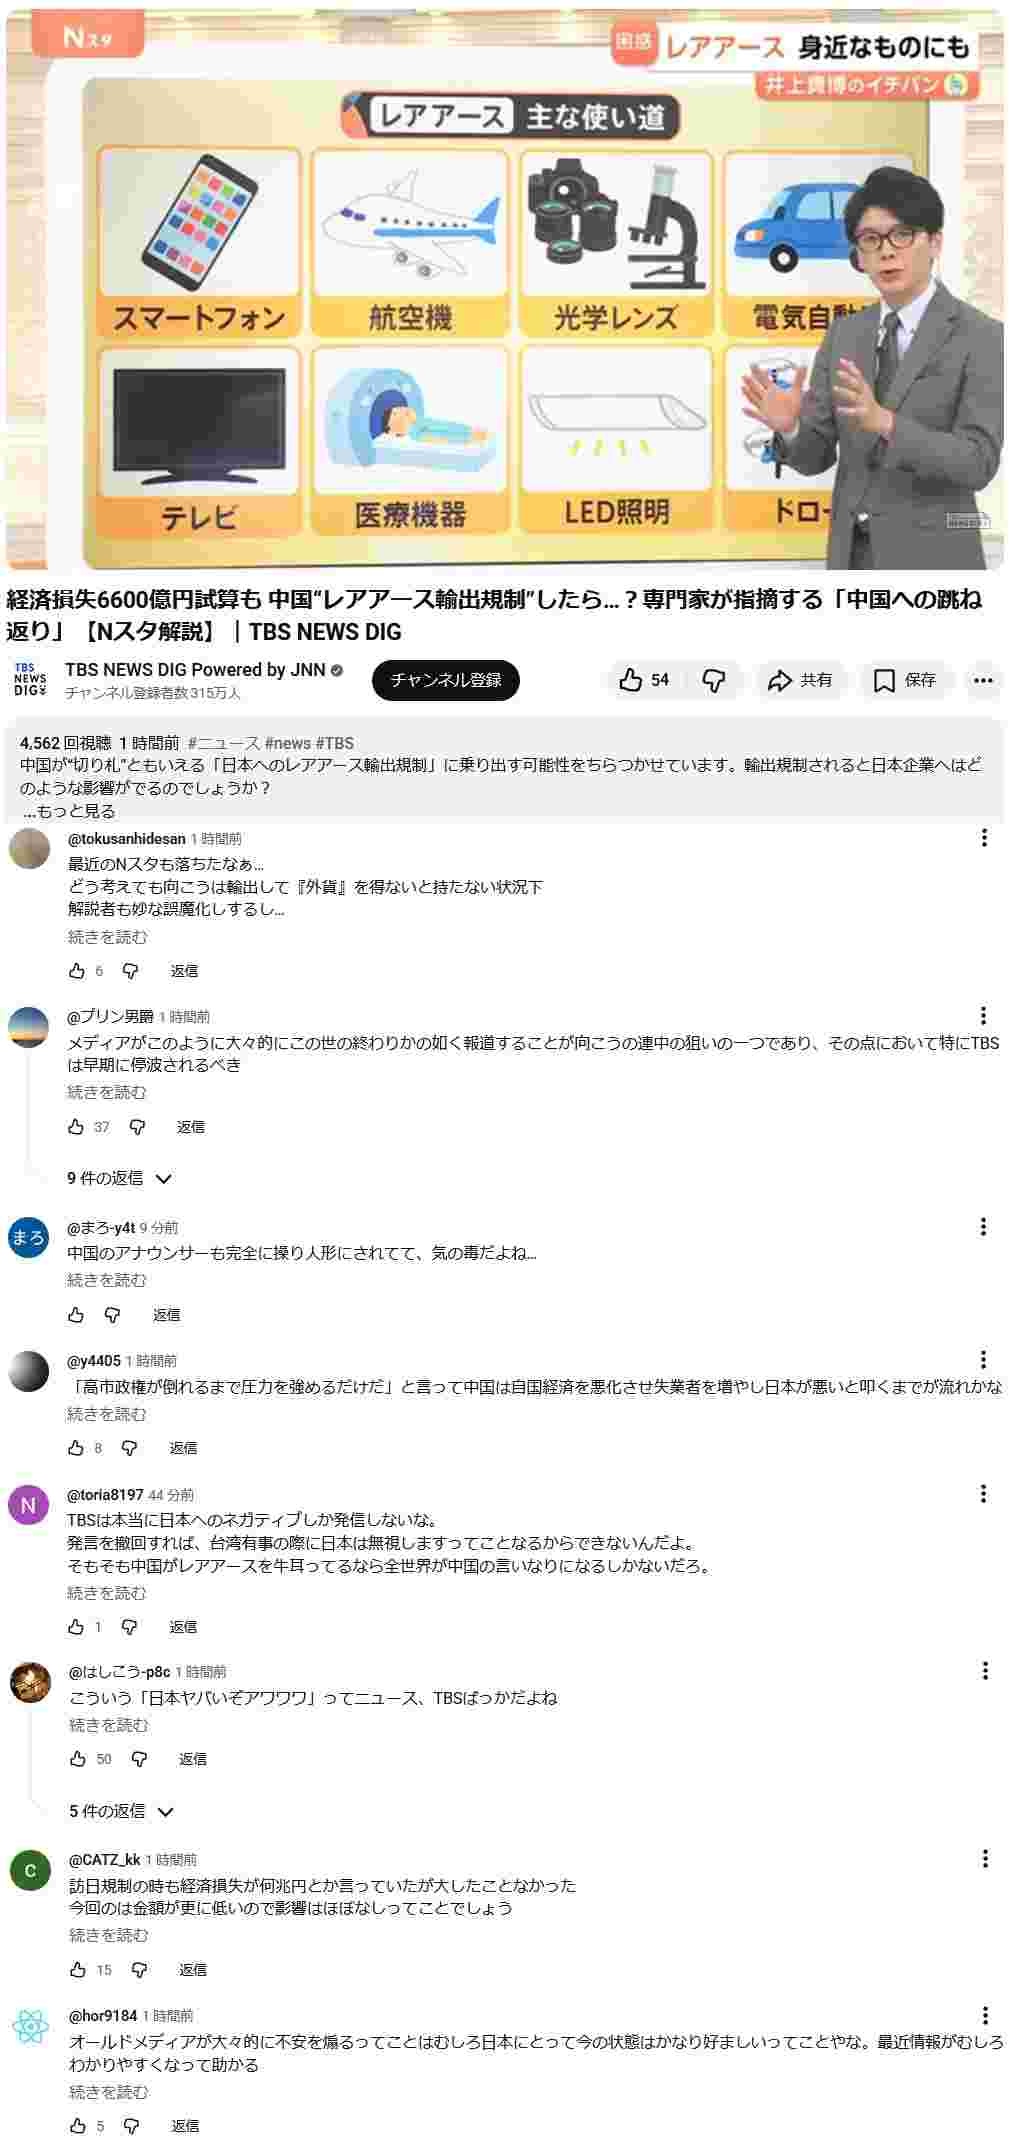Open options menu for @CATZ_kk's comment

pos(985,1859)
